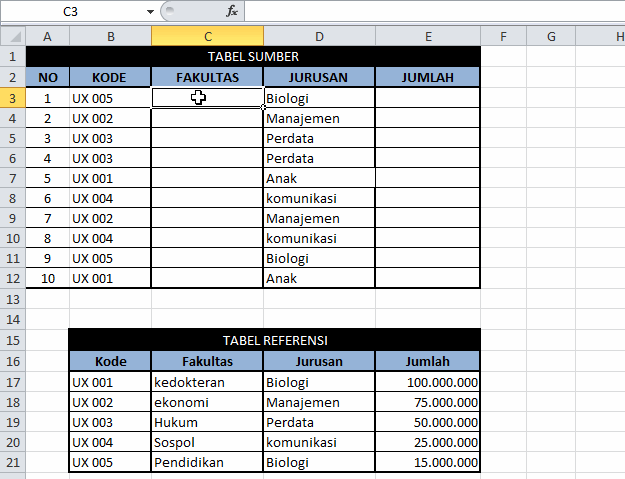
Task: Click the Insert Function fx icon
Action: pyautogui.click(x=232, y=11)
